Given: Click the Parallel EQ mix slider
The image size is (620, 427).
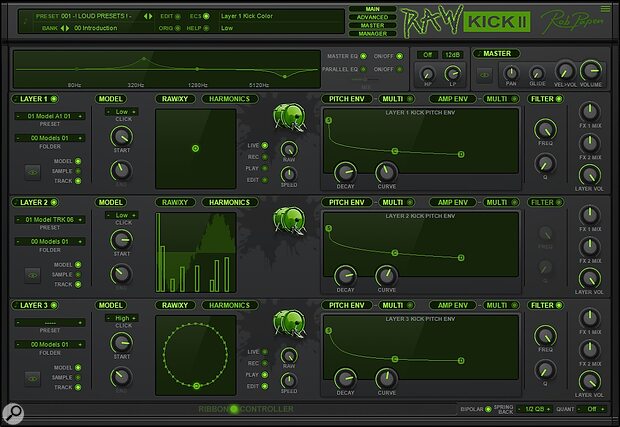Looking at the screenshot, I should pos(366,79).
